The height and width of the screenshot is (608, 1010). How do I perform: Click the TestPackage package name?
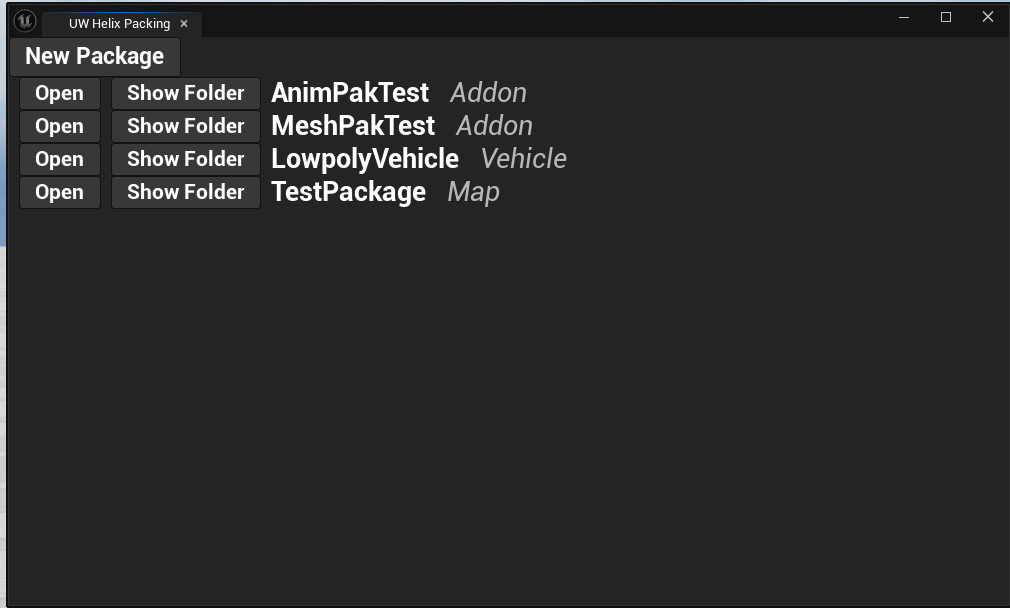348,192
